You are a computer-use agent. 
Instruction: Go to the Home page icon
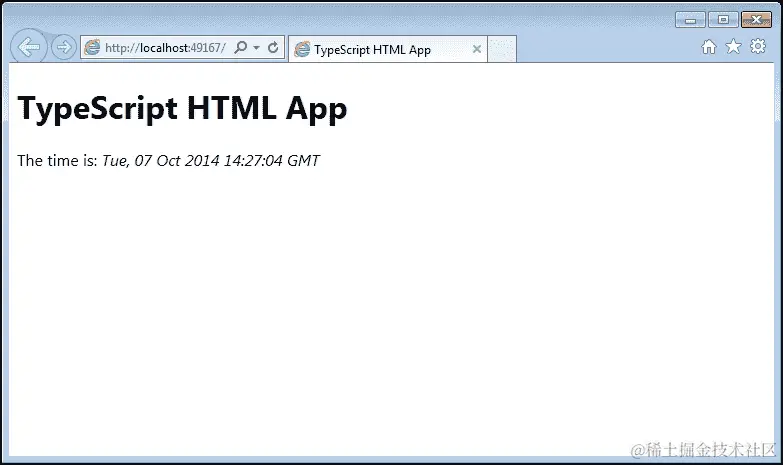tap(709, 46)
